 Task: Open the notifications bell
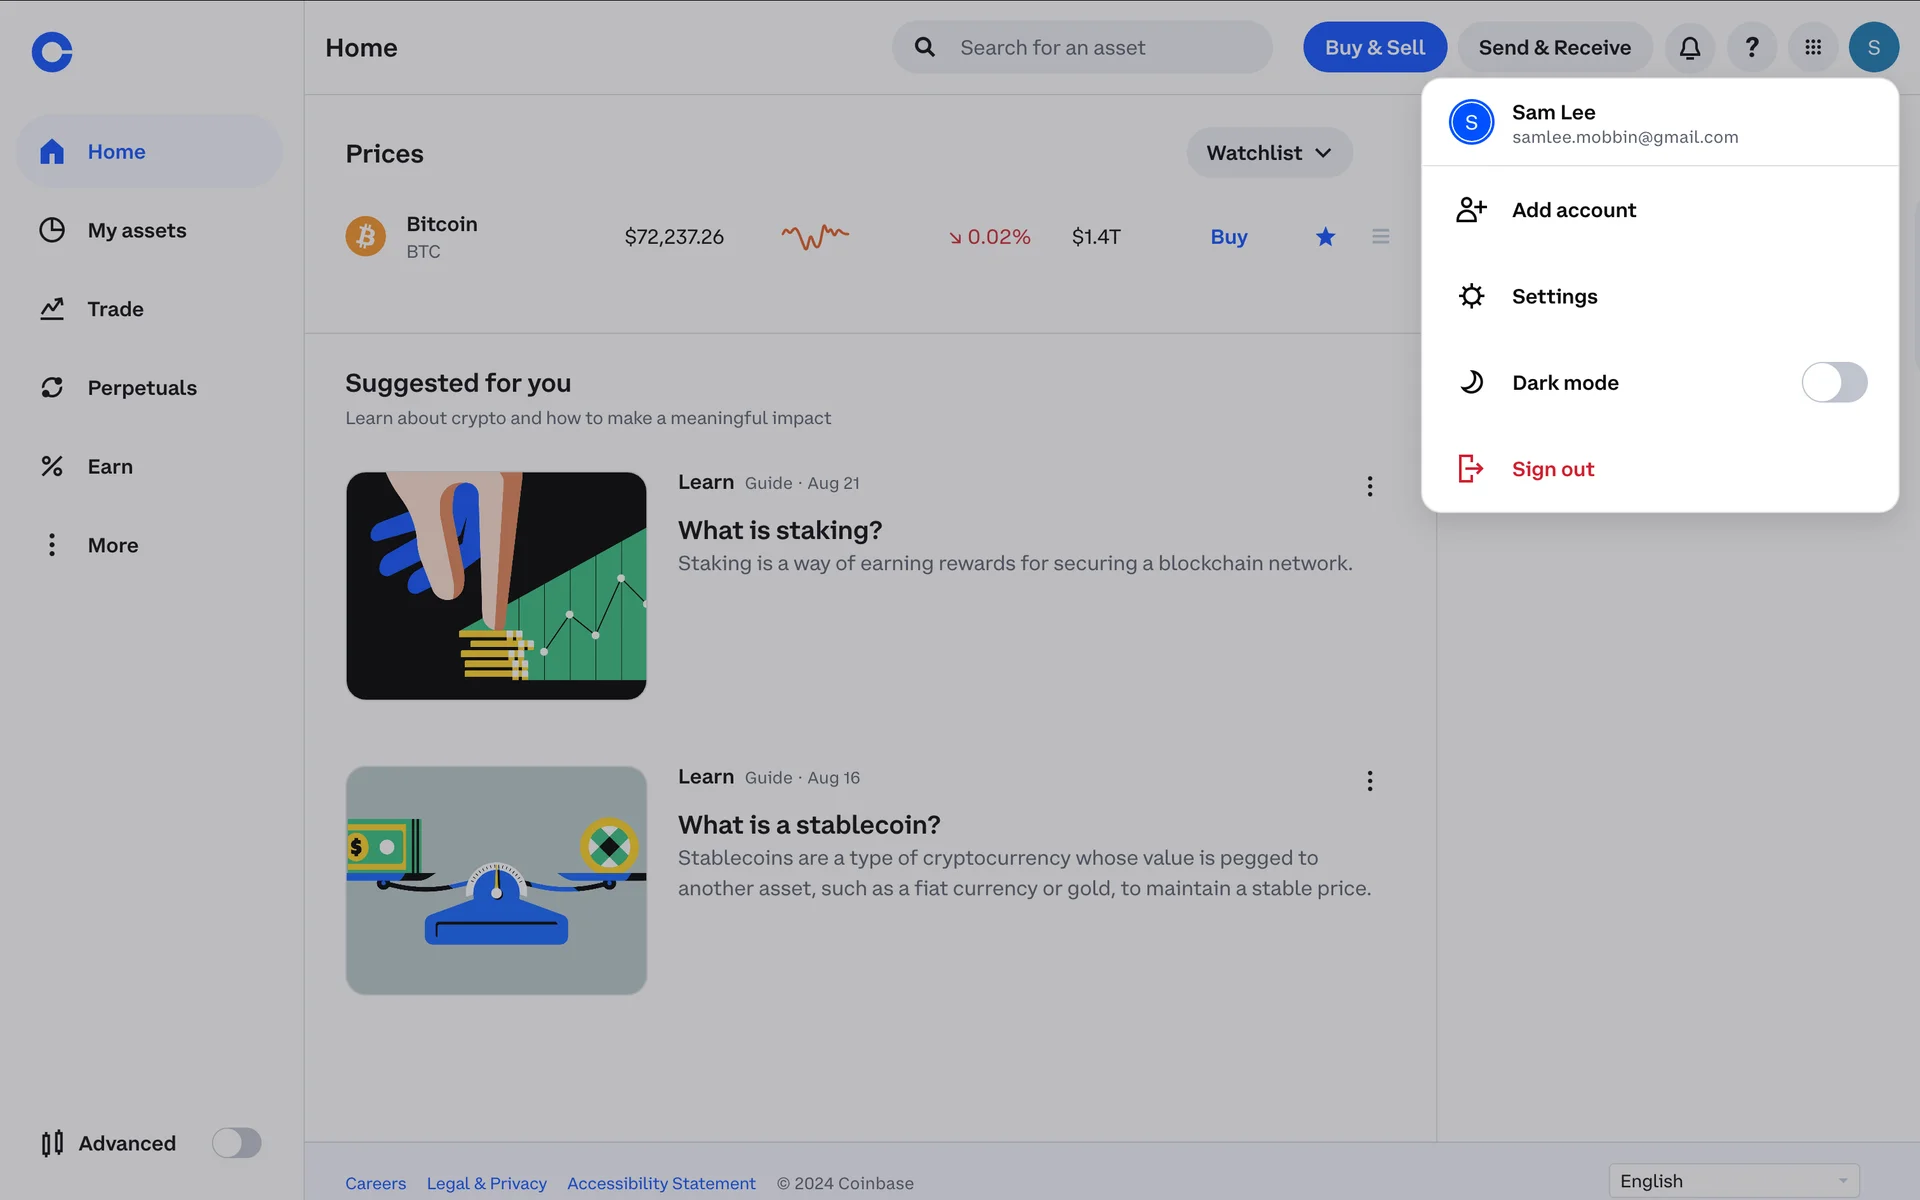(x=1689, y=47)
